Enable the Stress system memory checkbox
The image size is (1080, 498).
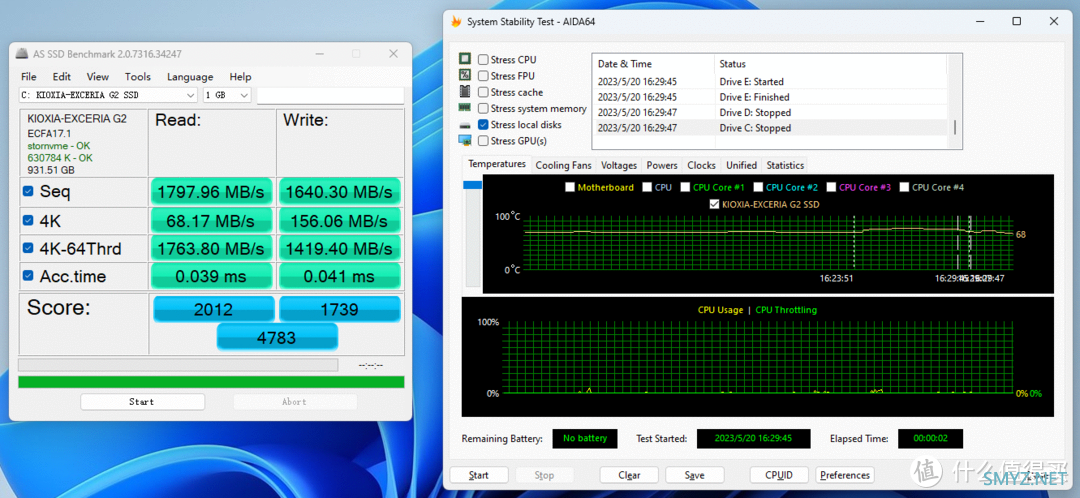click(x=484, y=109)
